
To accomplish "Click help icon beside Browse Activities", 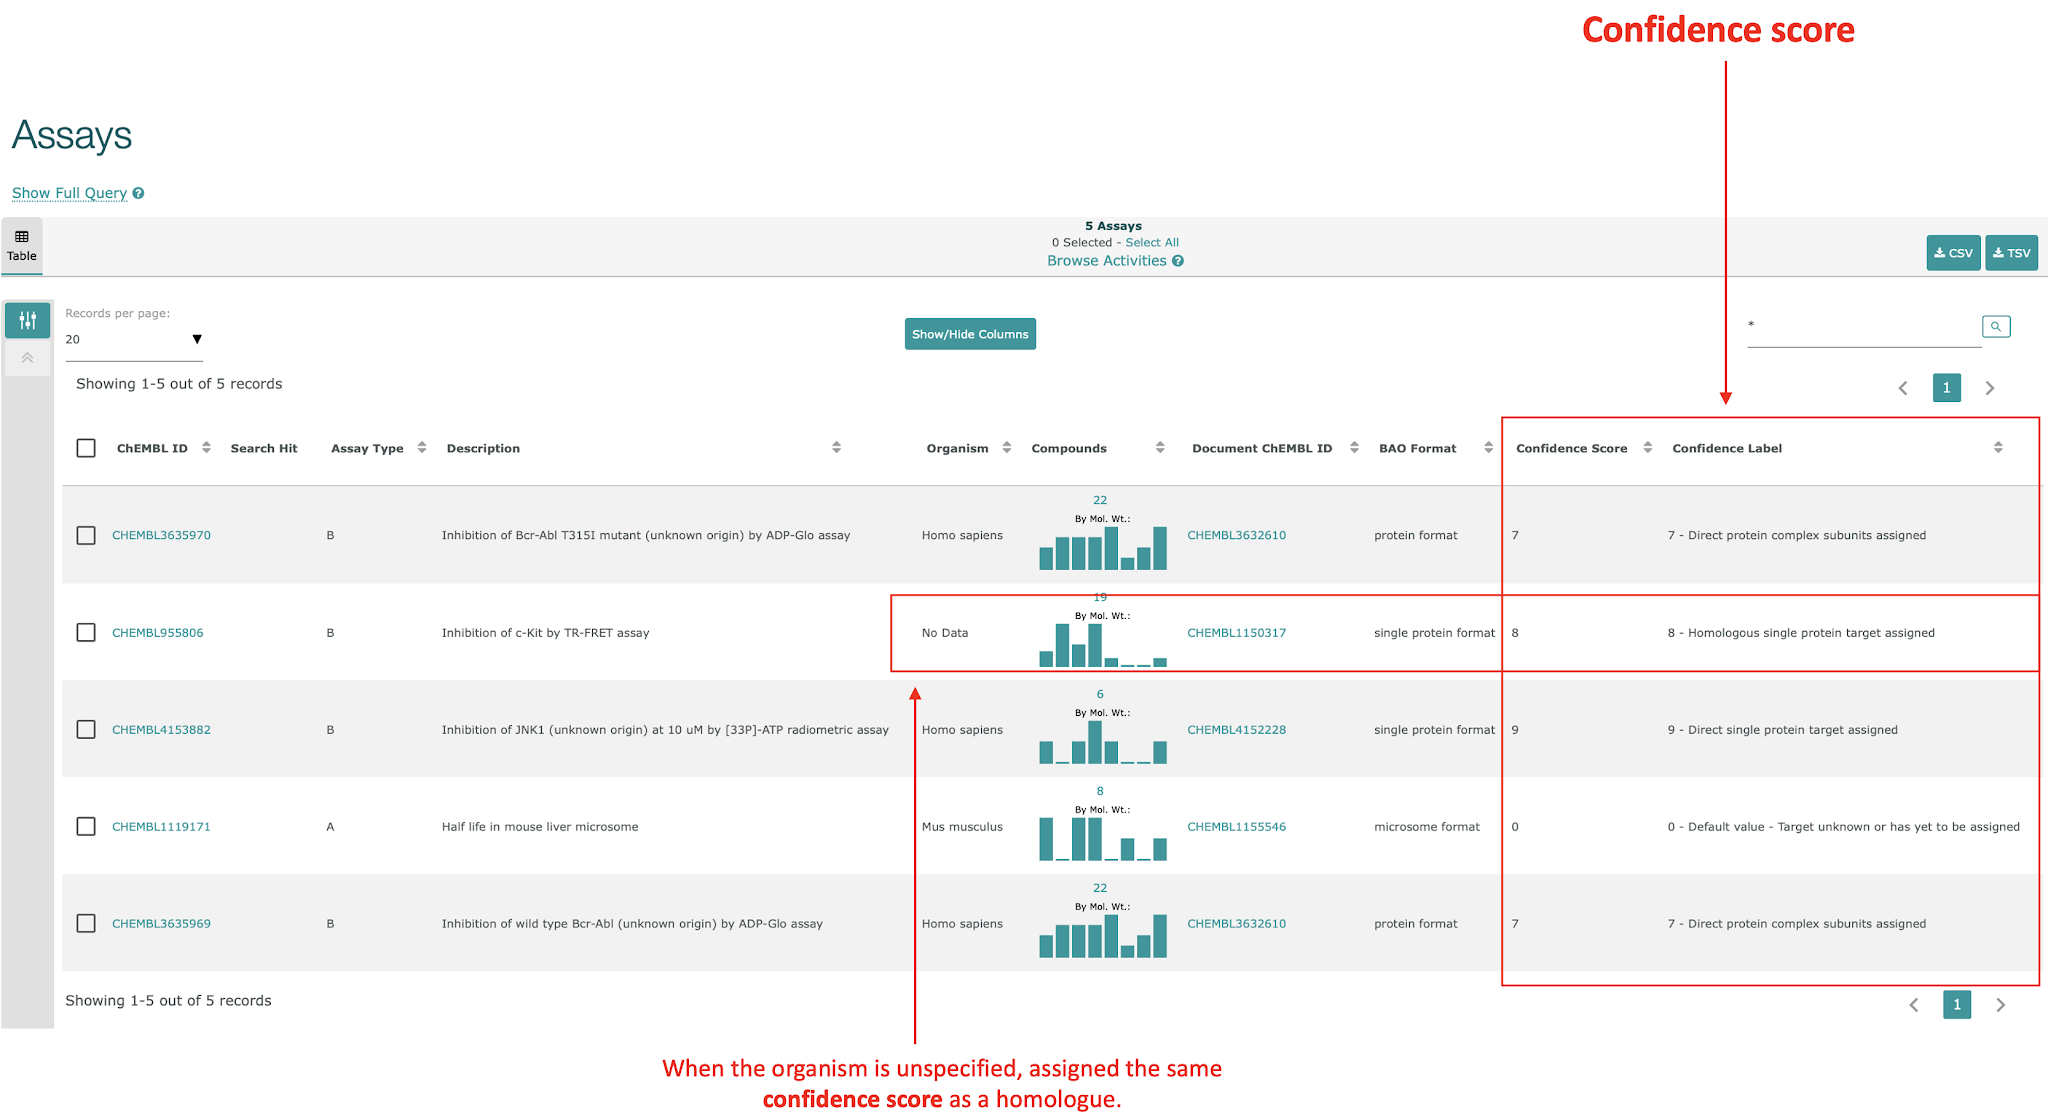I will pyautogui.click(x=1178, y=261).
